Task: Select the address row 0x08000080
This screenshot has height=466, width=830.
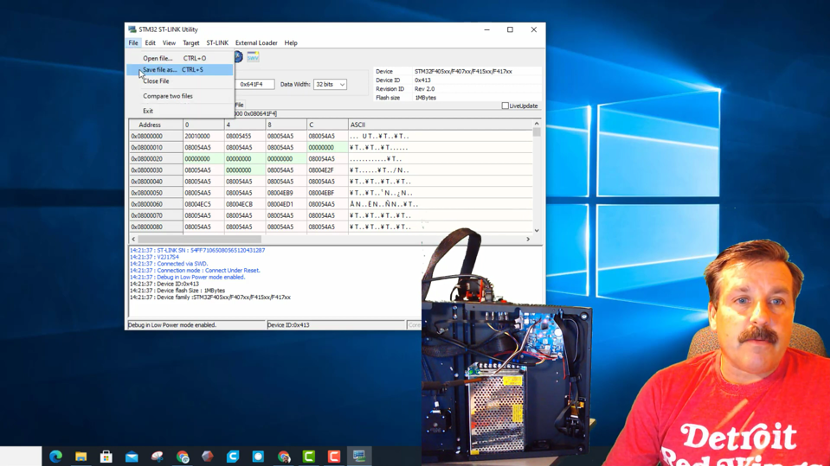Action: 156,227
